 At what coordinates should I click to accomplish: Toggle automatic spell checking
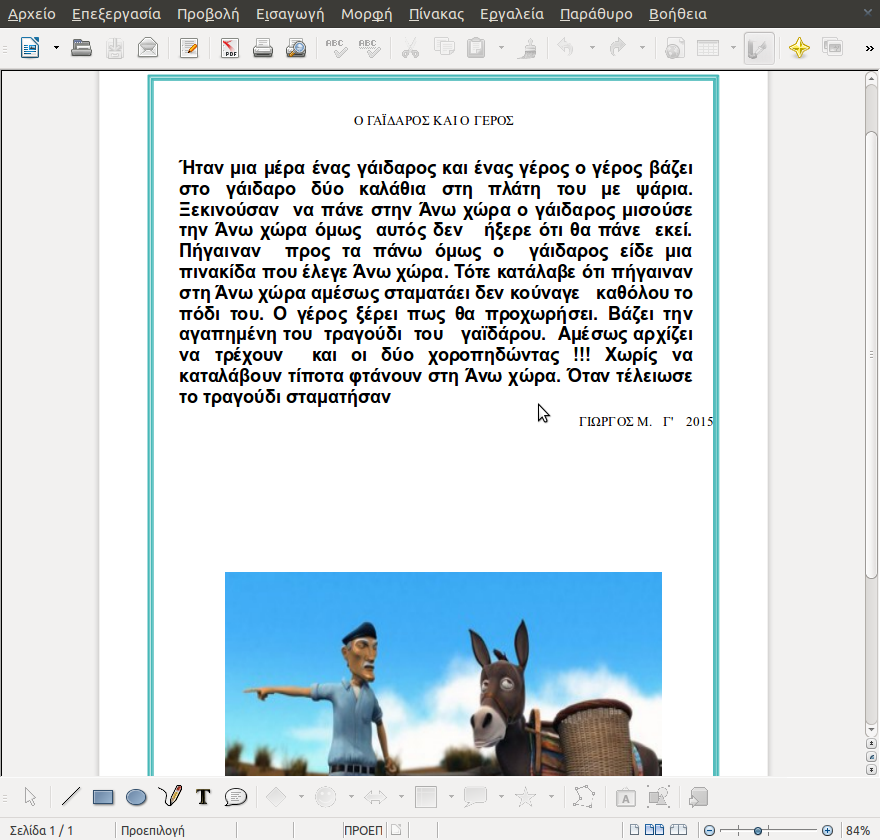click(x=369, y=48)
